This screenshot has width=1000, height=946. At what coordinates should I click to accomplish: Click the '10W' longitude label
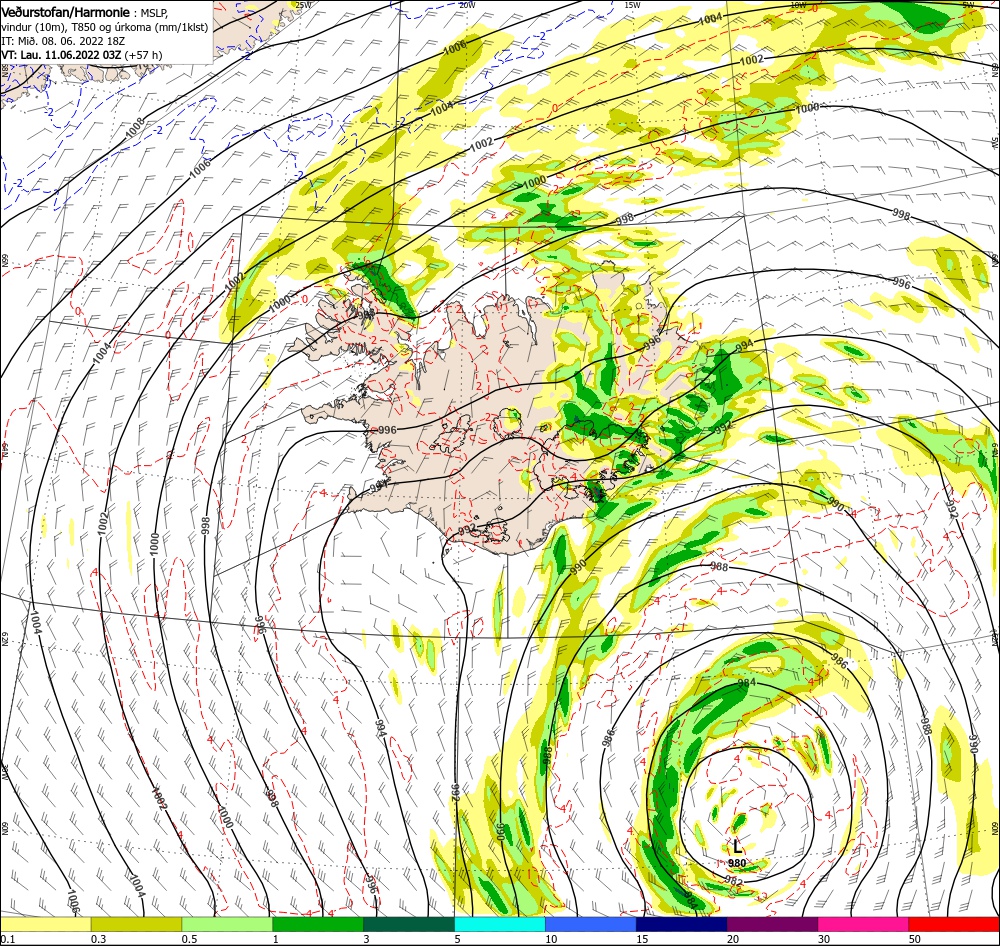[798, 4]
